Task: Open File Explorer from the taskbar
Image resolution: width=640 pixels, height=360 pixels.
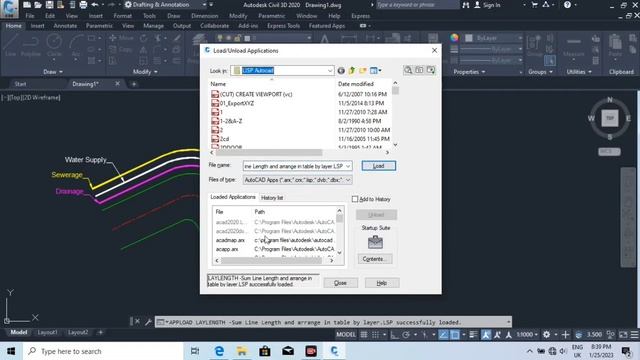Action: 242,351
